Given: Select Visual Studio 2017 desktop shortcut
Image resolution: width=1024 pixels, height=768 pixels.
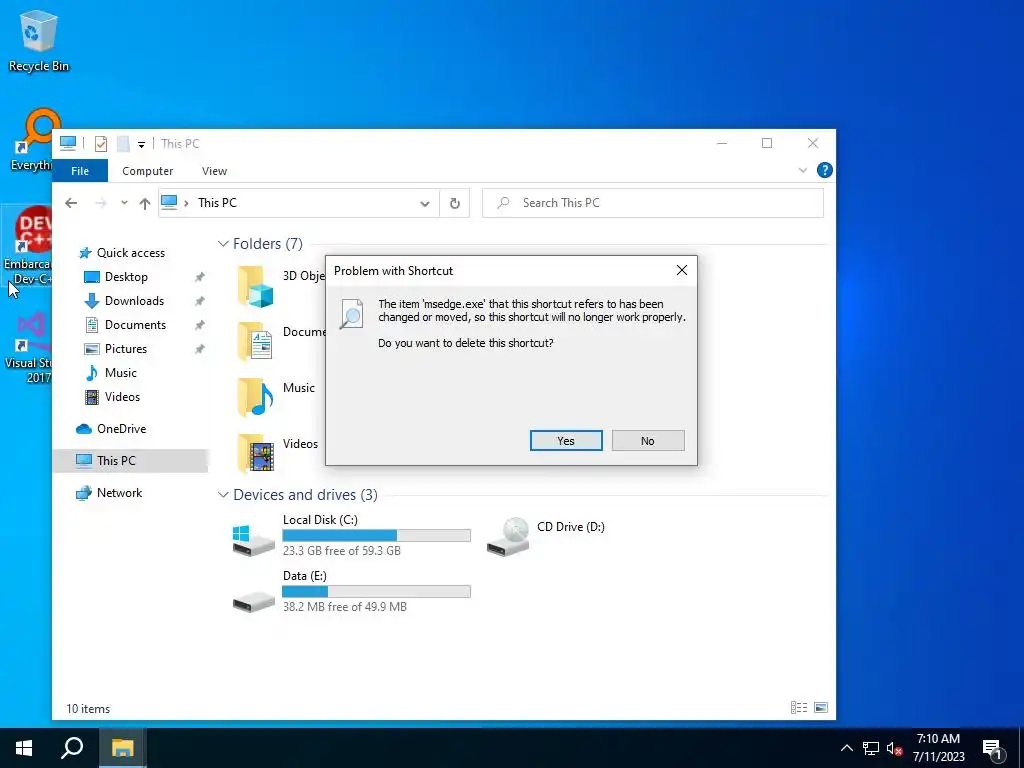Looking at the screenshot, I should pos(29,348).
